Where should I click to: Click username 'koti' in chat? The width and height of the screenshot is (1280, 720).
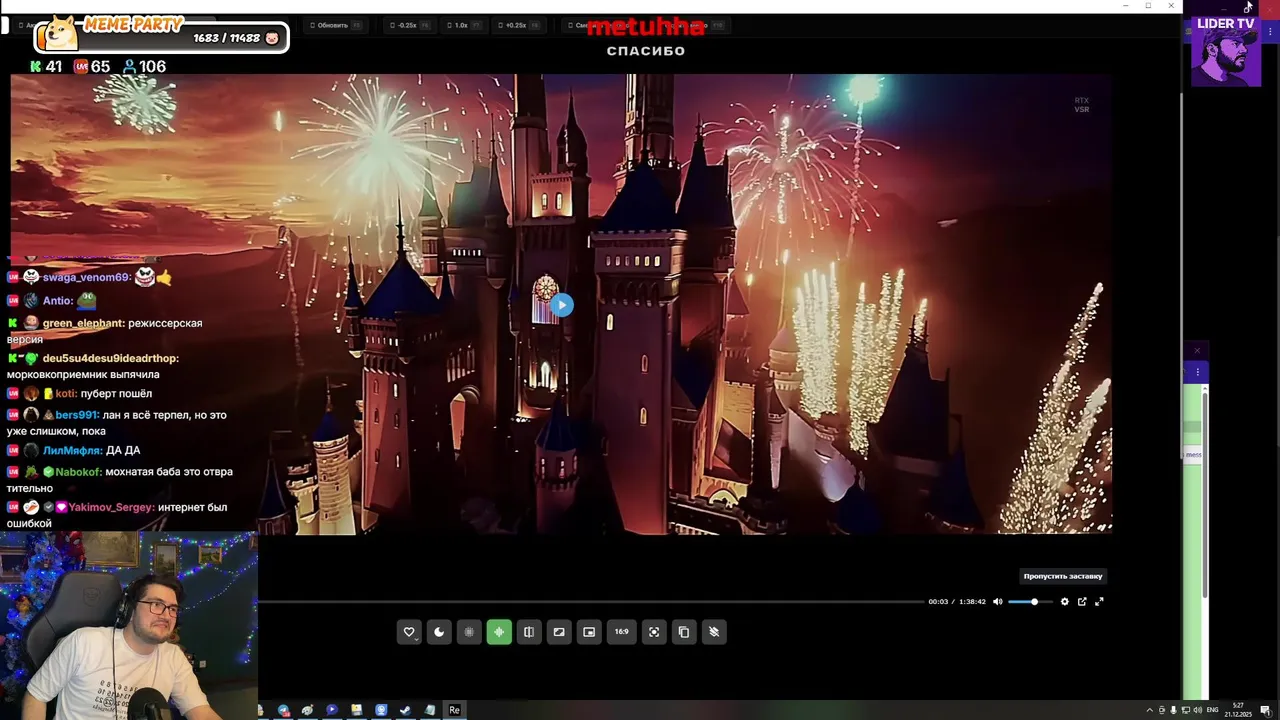[66, 393]
